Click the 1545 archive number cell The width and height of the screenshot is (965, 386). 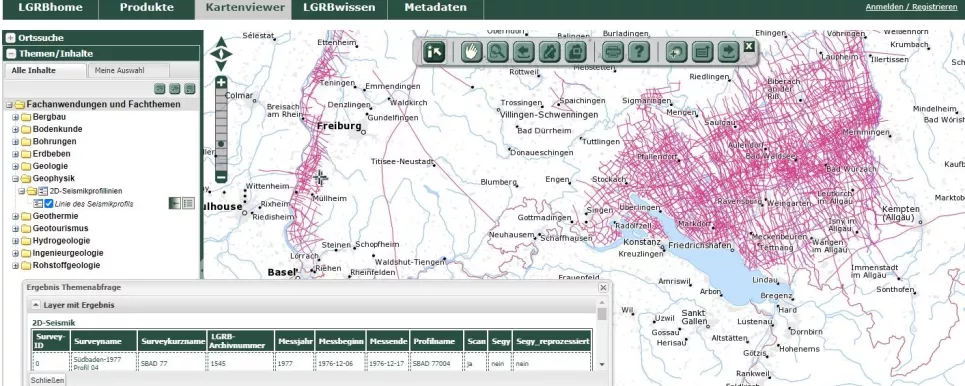241,363
